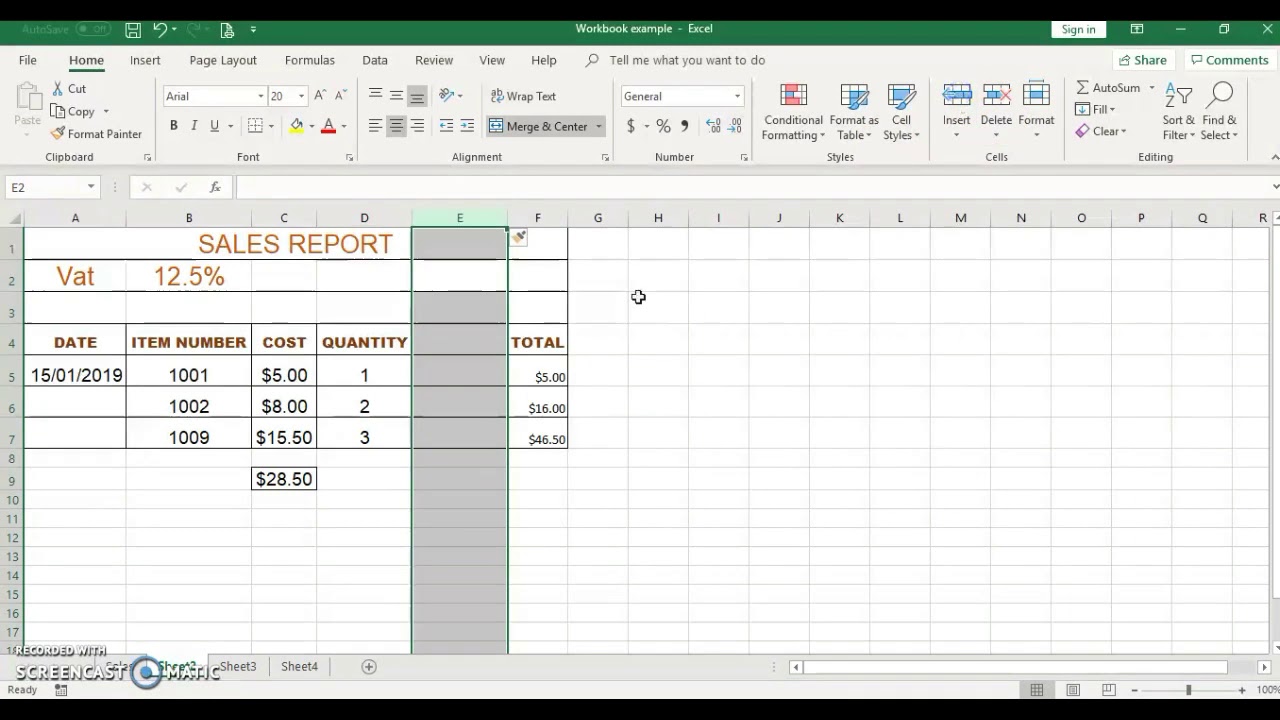Open the General number format dropdown
This screenshot has width=1280, height=720.
[x=737, y=96]
